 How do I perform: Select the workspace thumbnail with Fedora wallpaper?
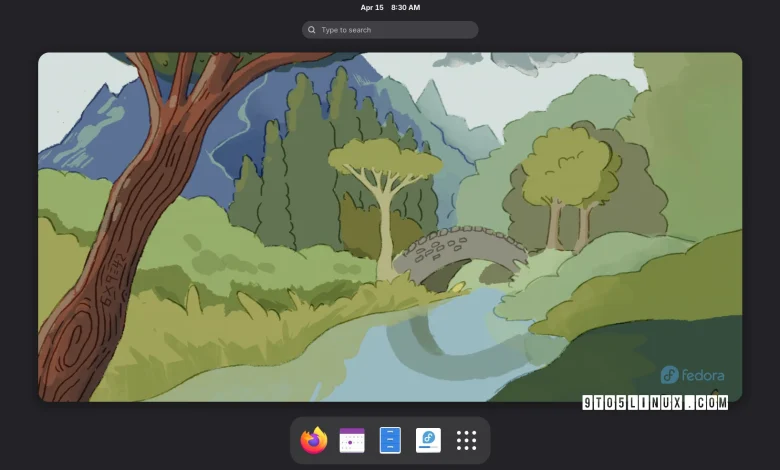(390, 227)
